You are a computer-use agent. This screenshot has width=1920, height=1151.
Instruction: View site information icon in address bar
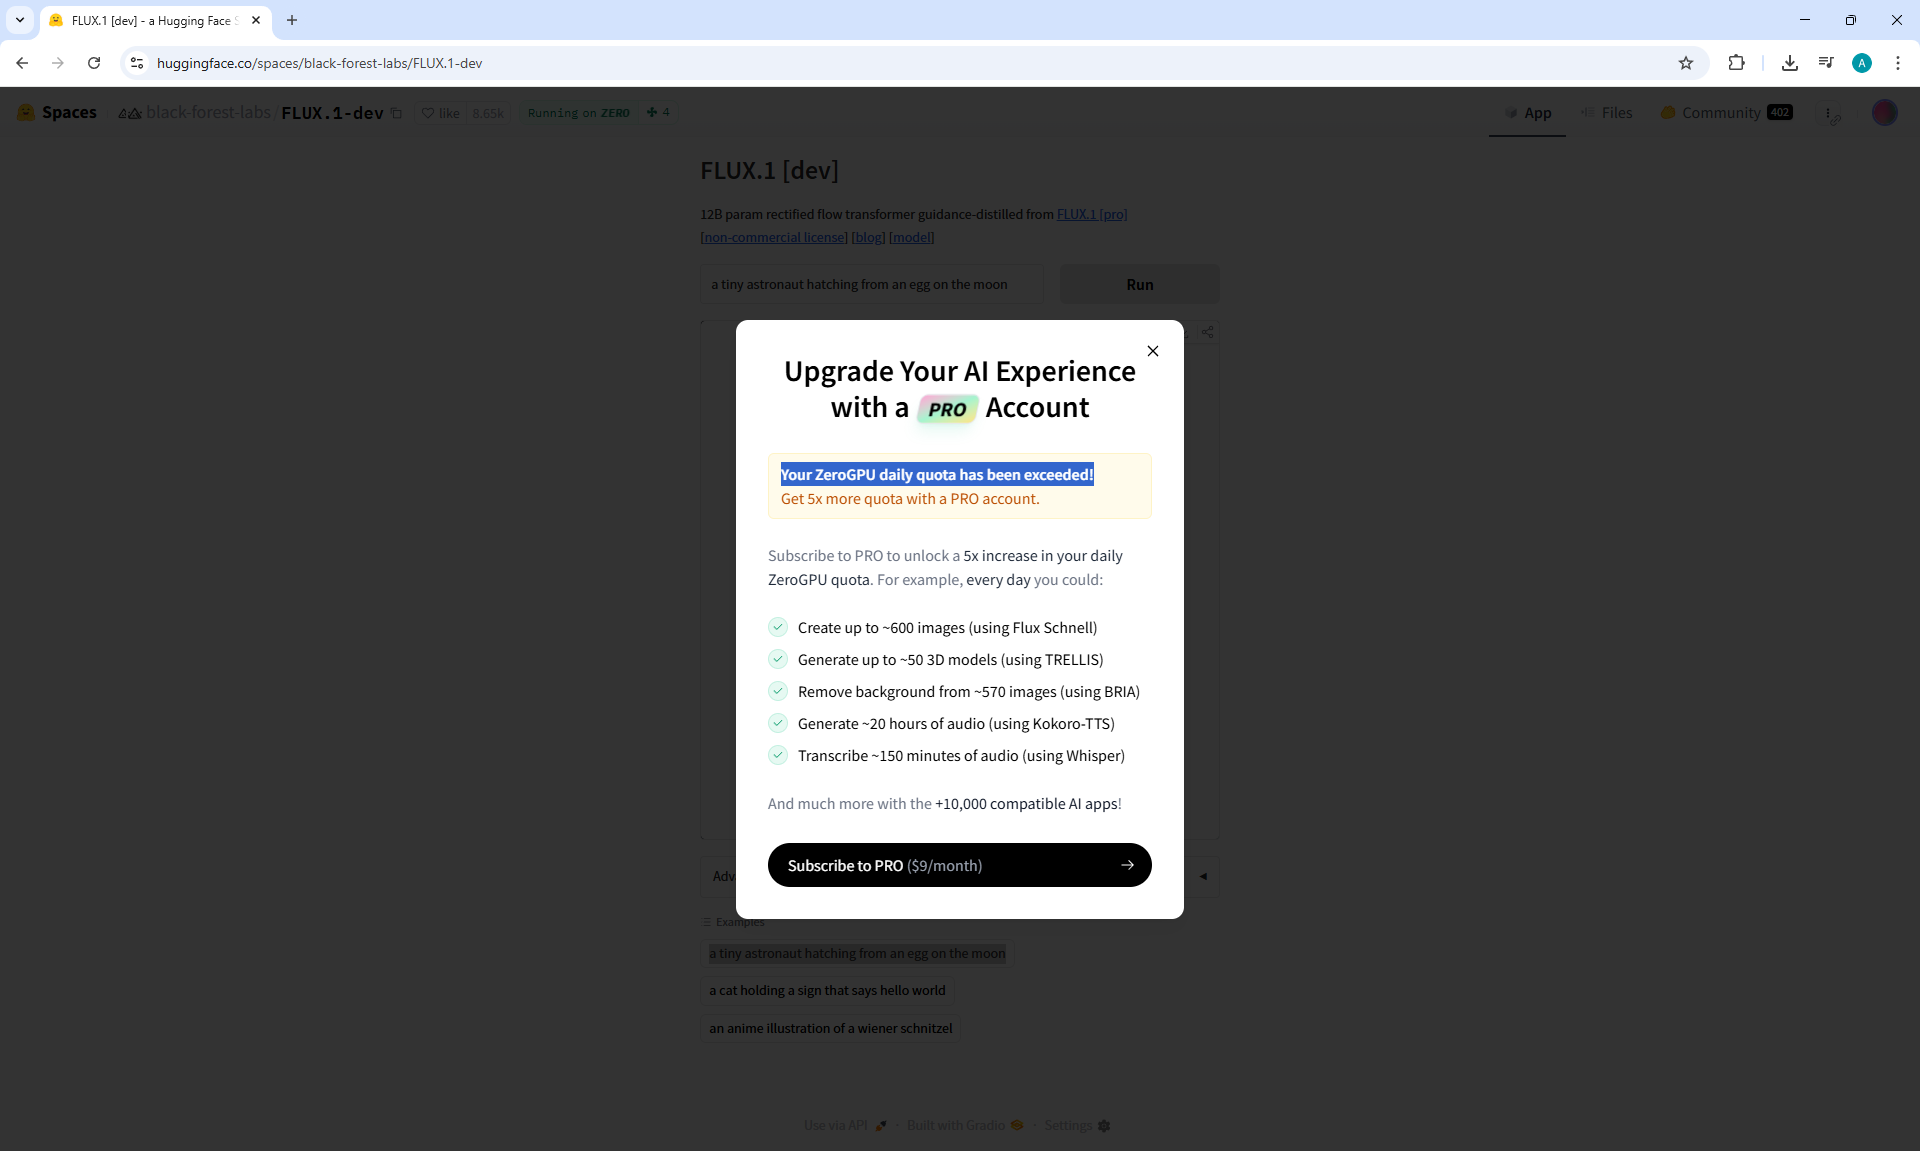pyautogui.click(x=137, y=63)
